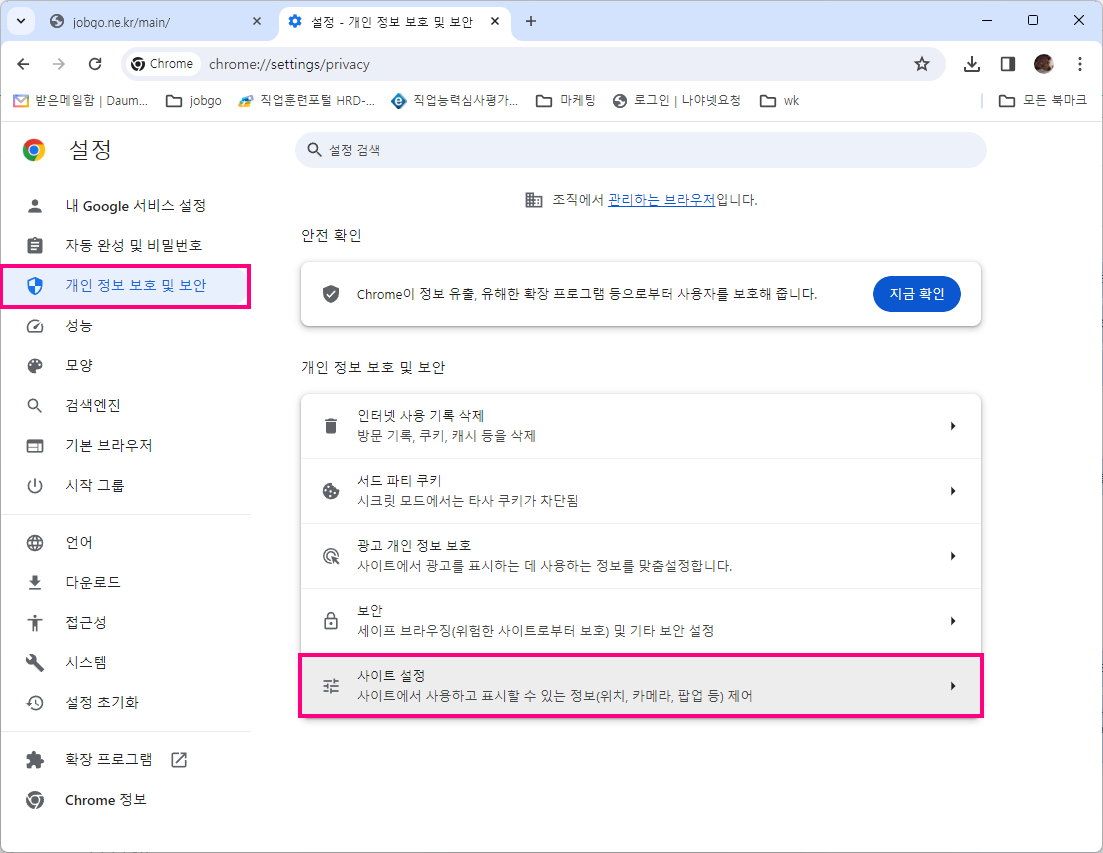Open the 다운로드 settings section
Screen dimensions: 1103x853
tap(127, 583)
